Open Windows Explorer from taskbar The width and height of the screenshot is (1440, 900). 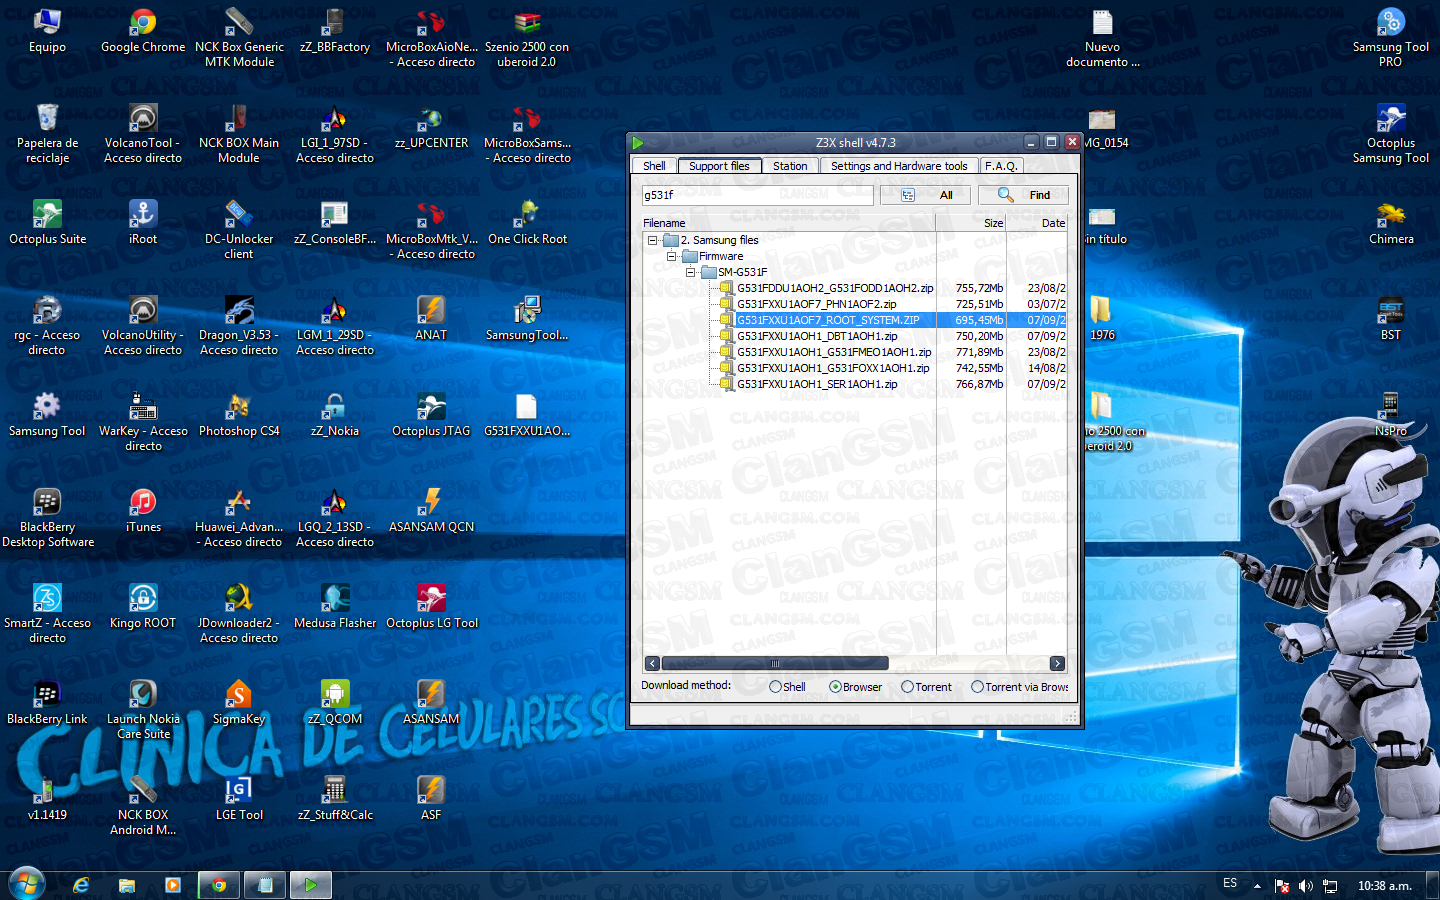pyautogui.click(x=127, y=885)
